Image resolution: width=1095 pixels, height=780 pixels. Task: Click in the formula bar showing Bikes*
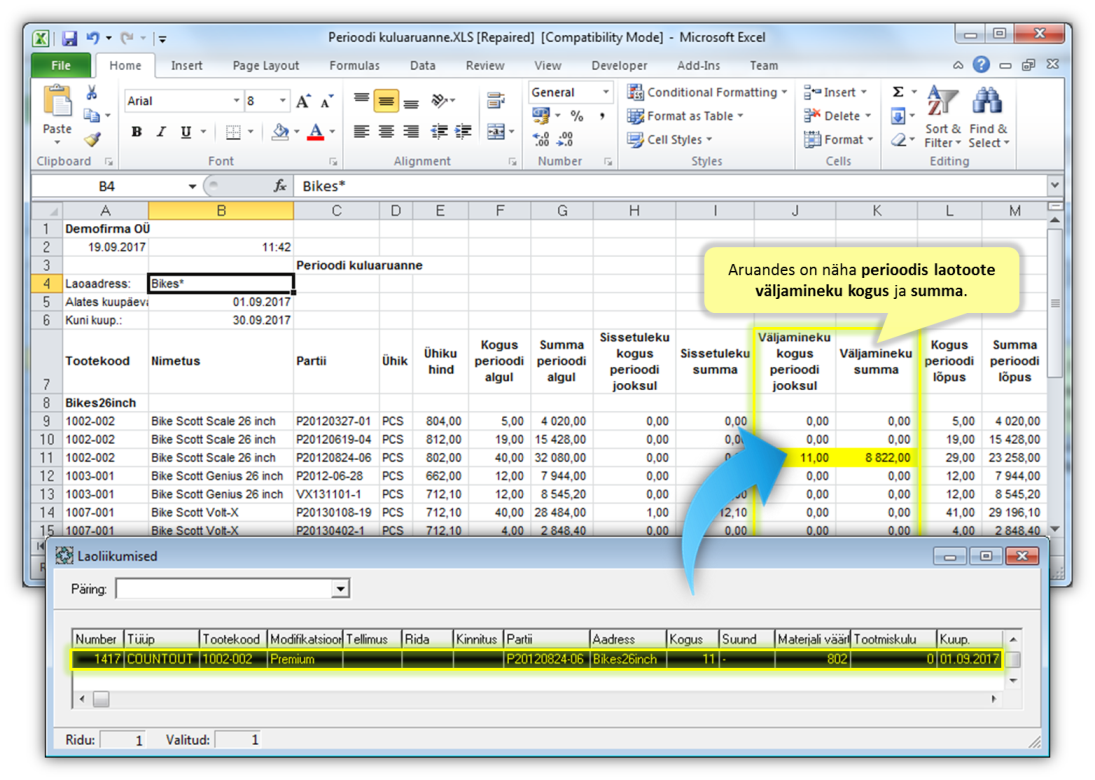click(x=670, y=186)
